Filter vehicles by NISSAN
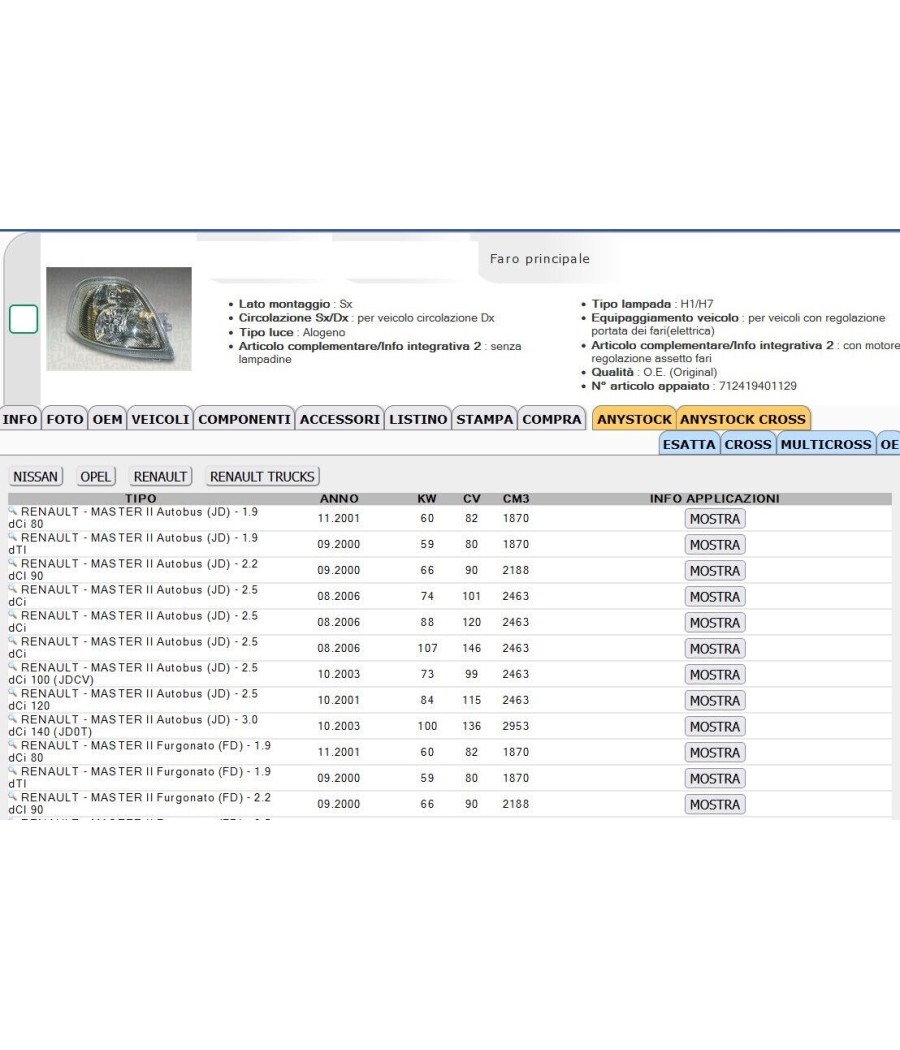The height and width of the screenshot is (1050, 900). 35,477
